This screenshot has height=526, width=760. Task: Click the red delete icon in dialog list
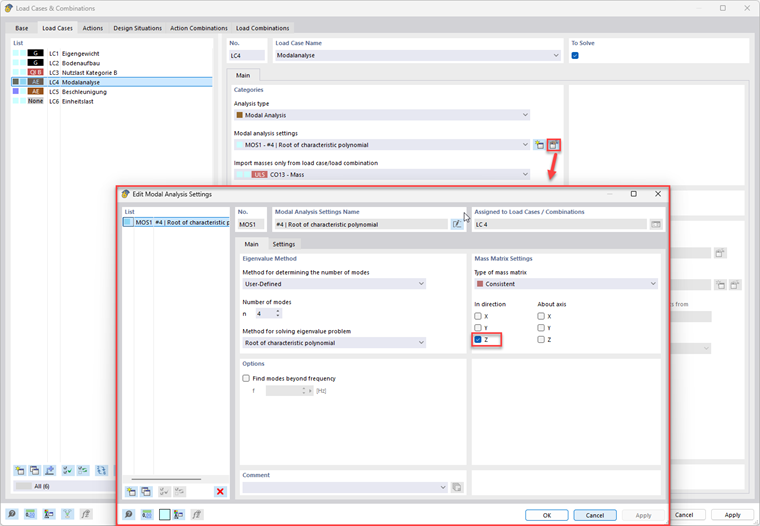pos(220,492)
